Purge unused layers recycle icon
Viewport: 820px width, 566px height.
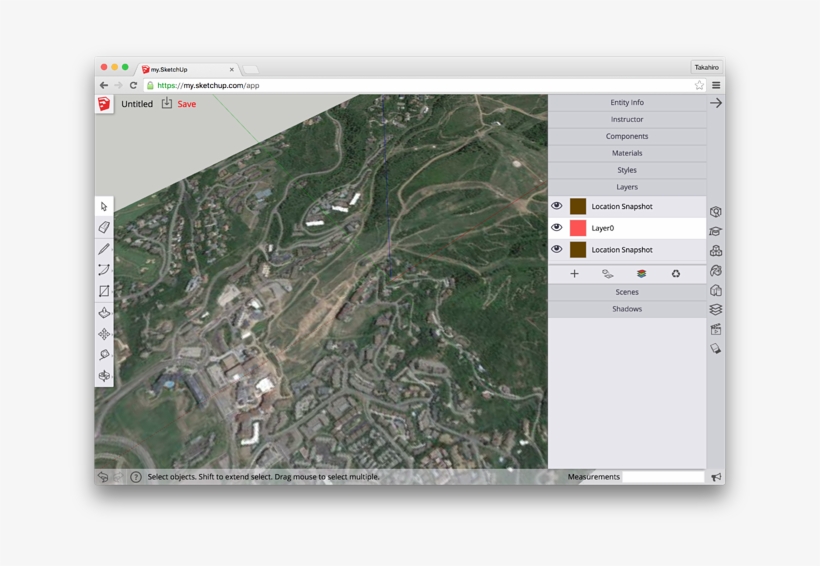pos(676,274)
